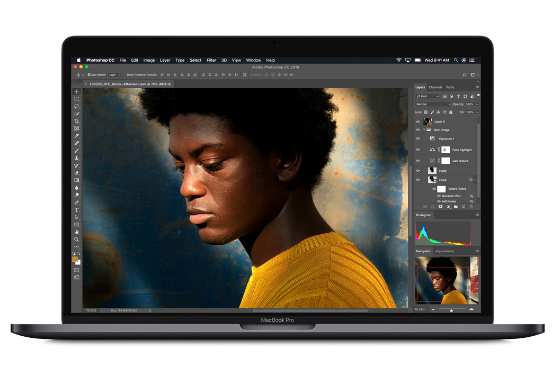Viewport: 555px width, 385px height.
Task: Select the Rectangular Marquee tool
Action: 77,99
